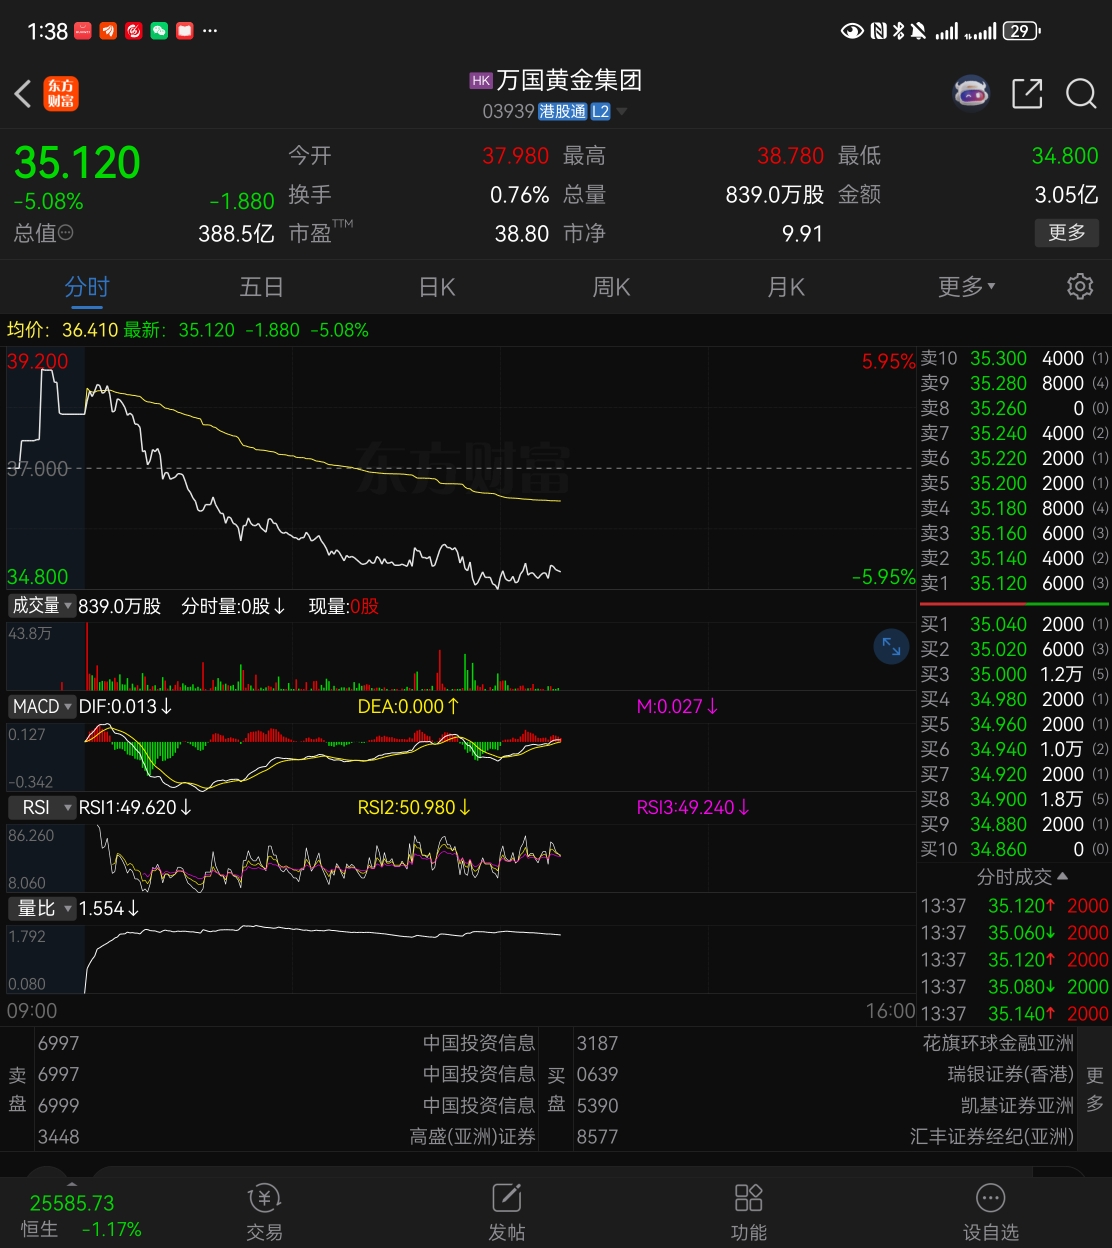The height and width of the screenshot is (1248, 1112).
Task: Tap the back arrow icon
Action: pos(23,94)
